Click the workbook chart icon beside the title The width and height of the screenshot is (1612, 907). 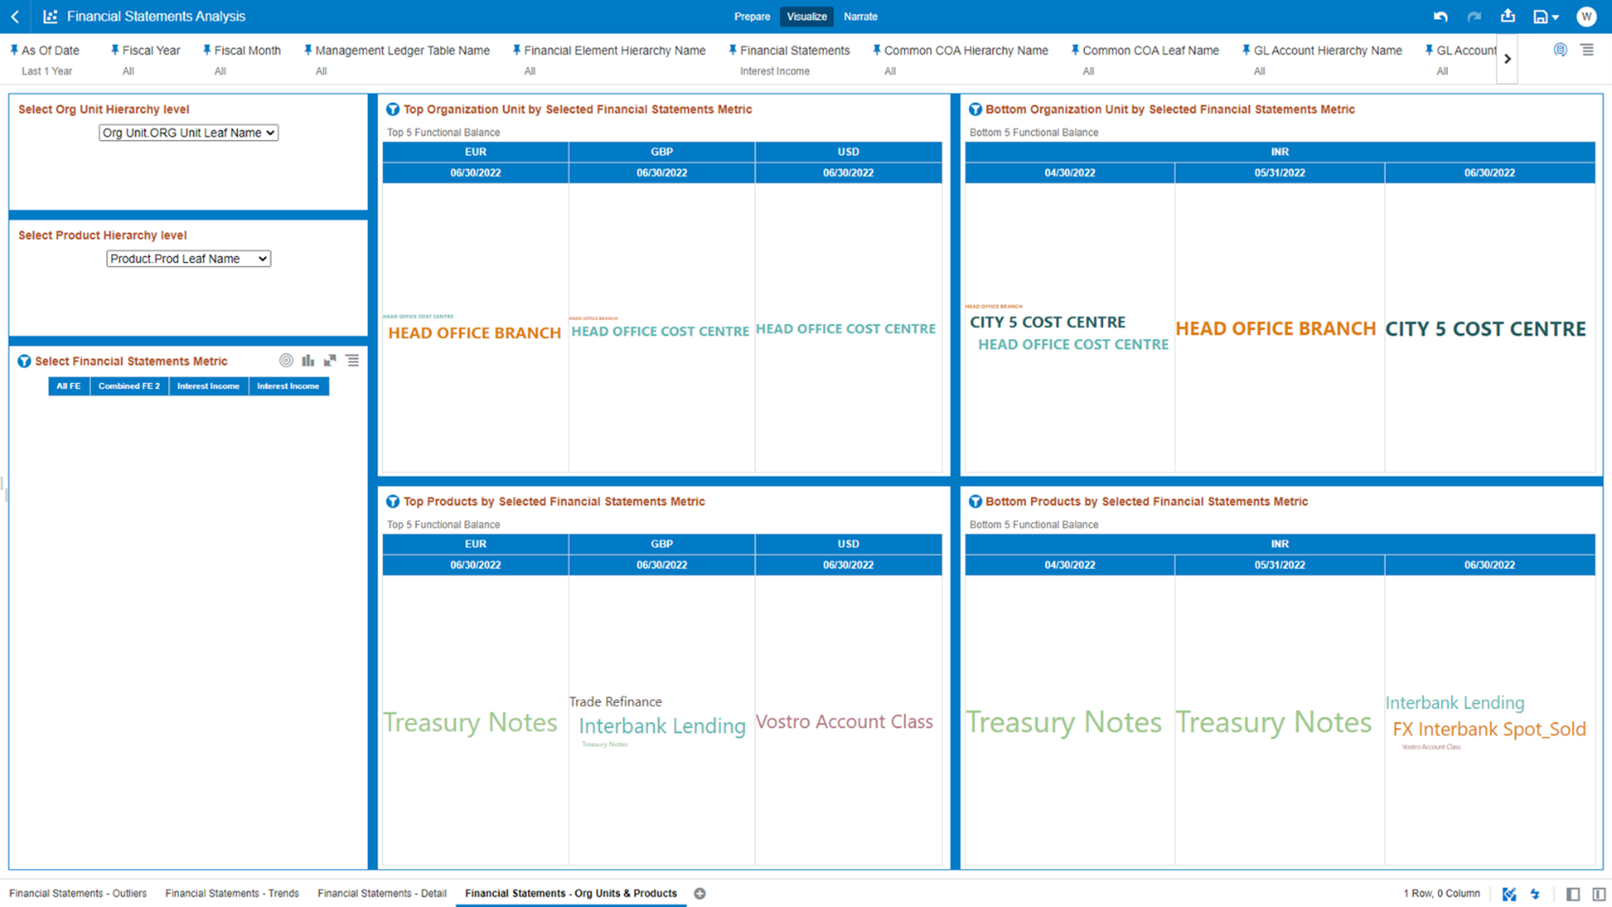click(50, 16)
